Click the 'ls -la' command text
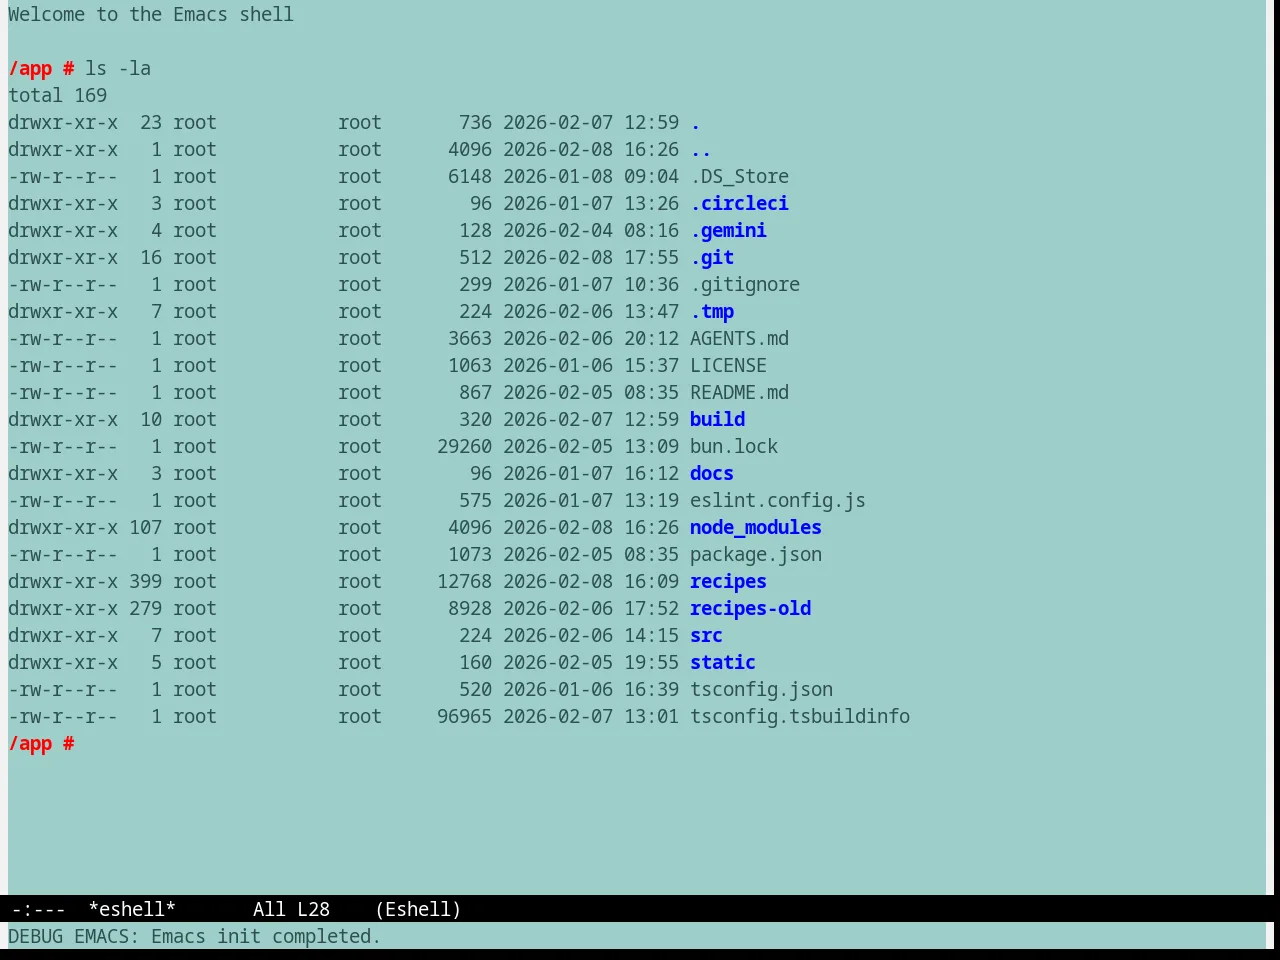The image size is (1280, 960). point(118,69)
